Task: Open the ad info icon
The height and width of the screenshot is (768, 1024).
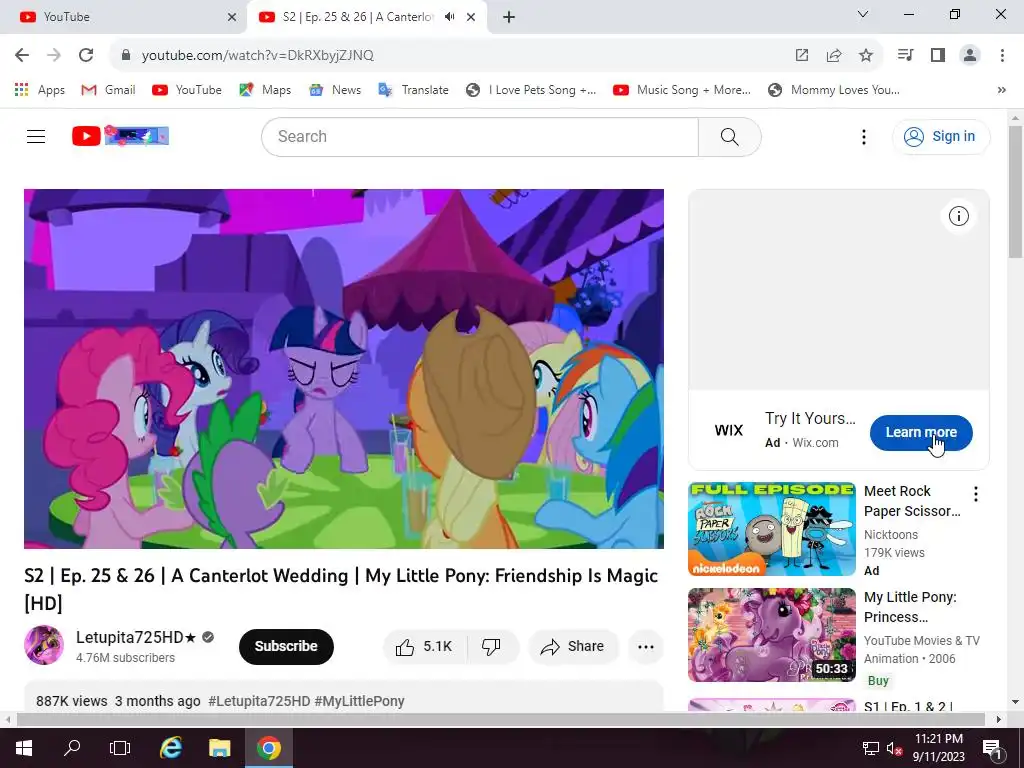Action: (x=958, y=216)
